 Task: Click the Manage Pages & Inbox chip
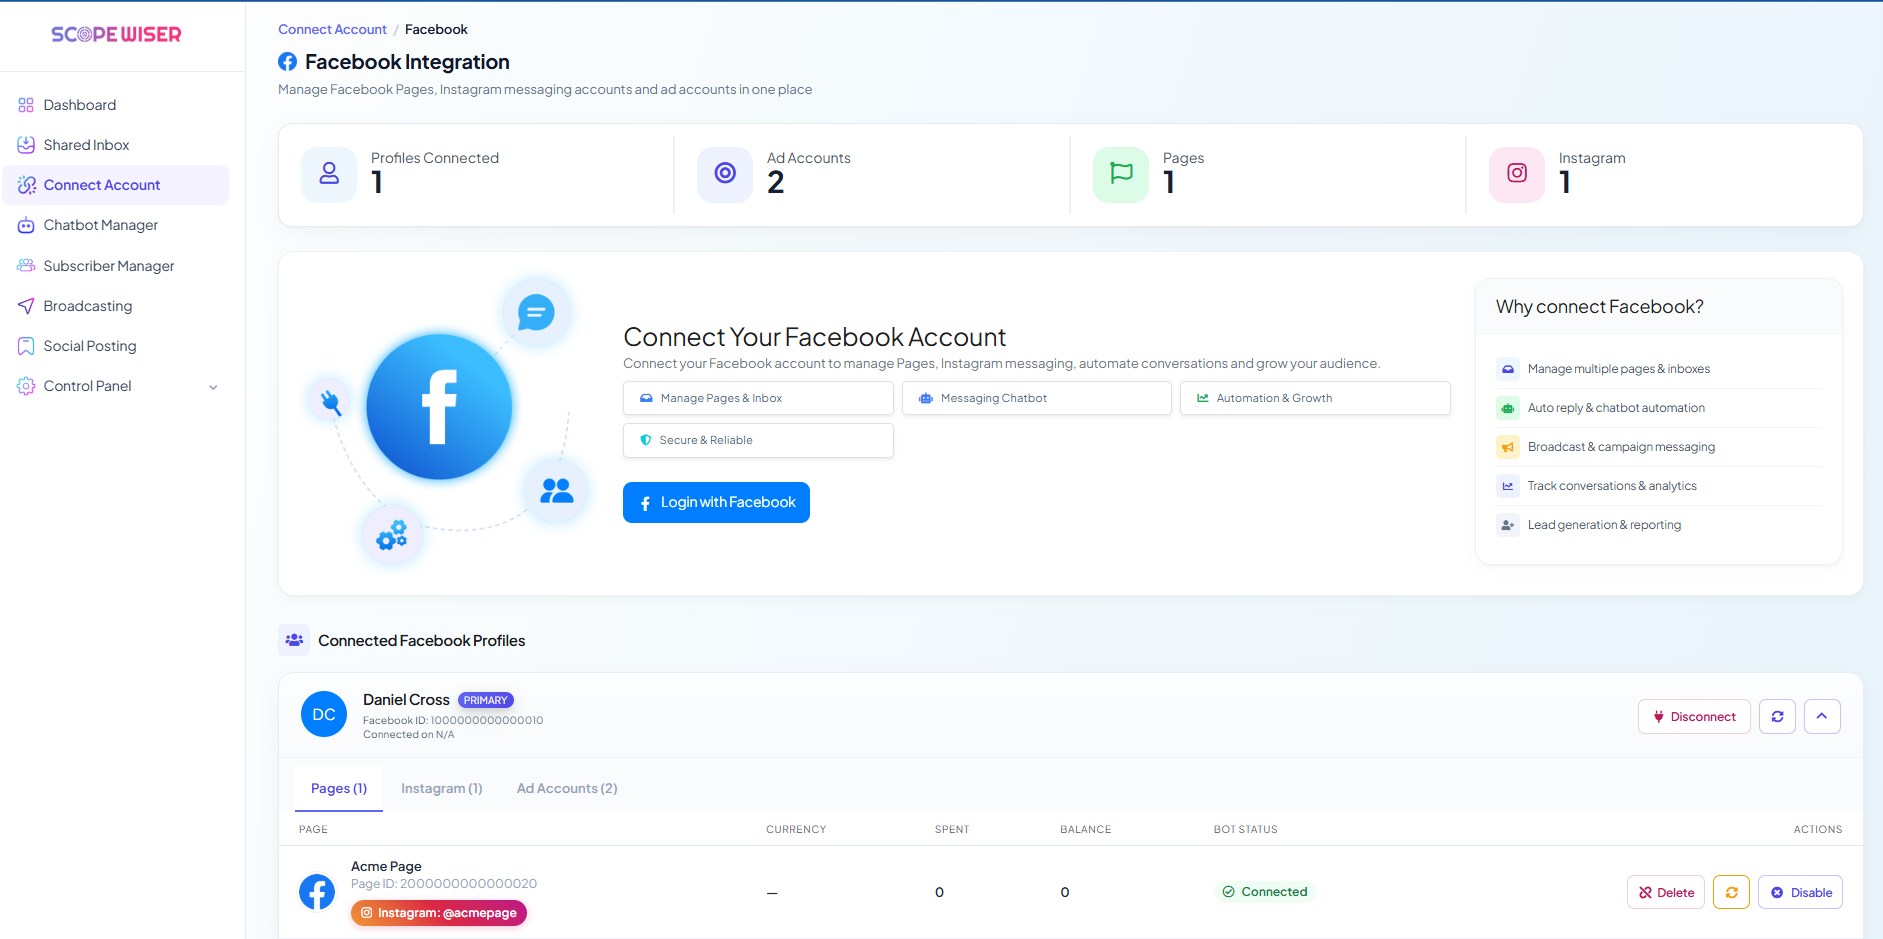pos(758,398)
